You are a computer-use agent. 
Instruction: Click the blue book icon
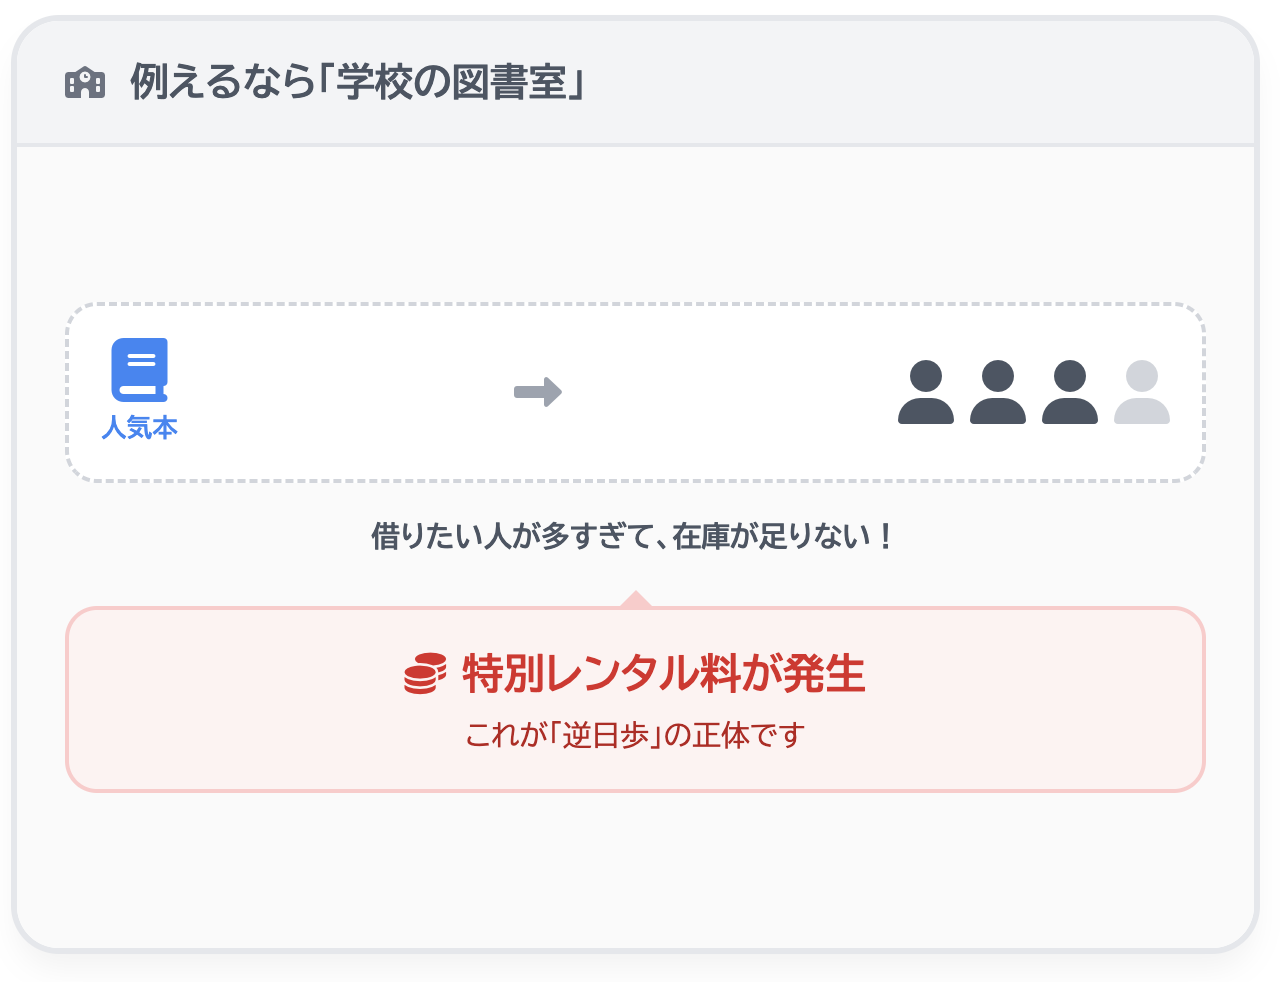pyautogui.click(x=139, y=370)
